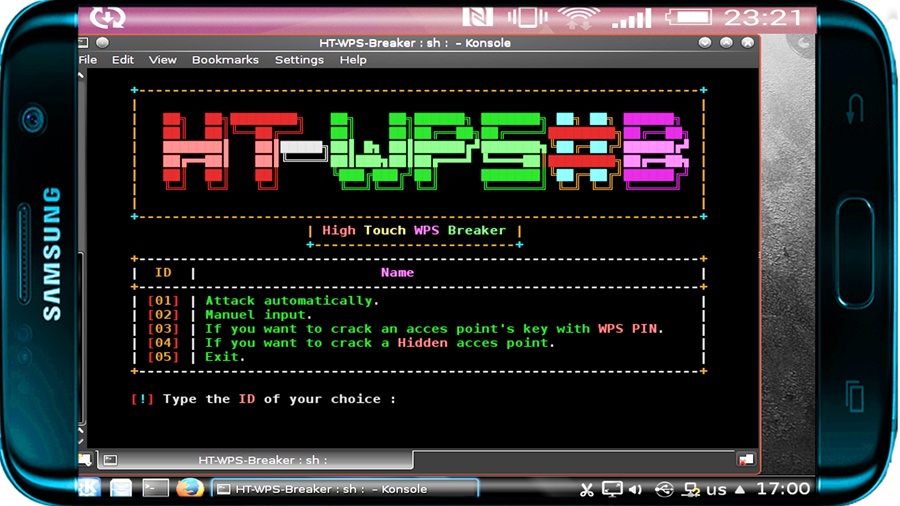900x506 pixels.
Task: Open the File menu in Konsole
Action: tap(88, 60)
